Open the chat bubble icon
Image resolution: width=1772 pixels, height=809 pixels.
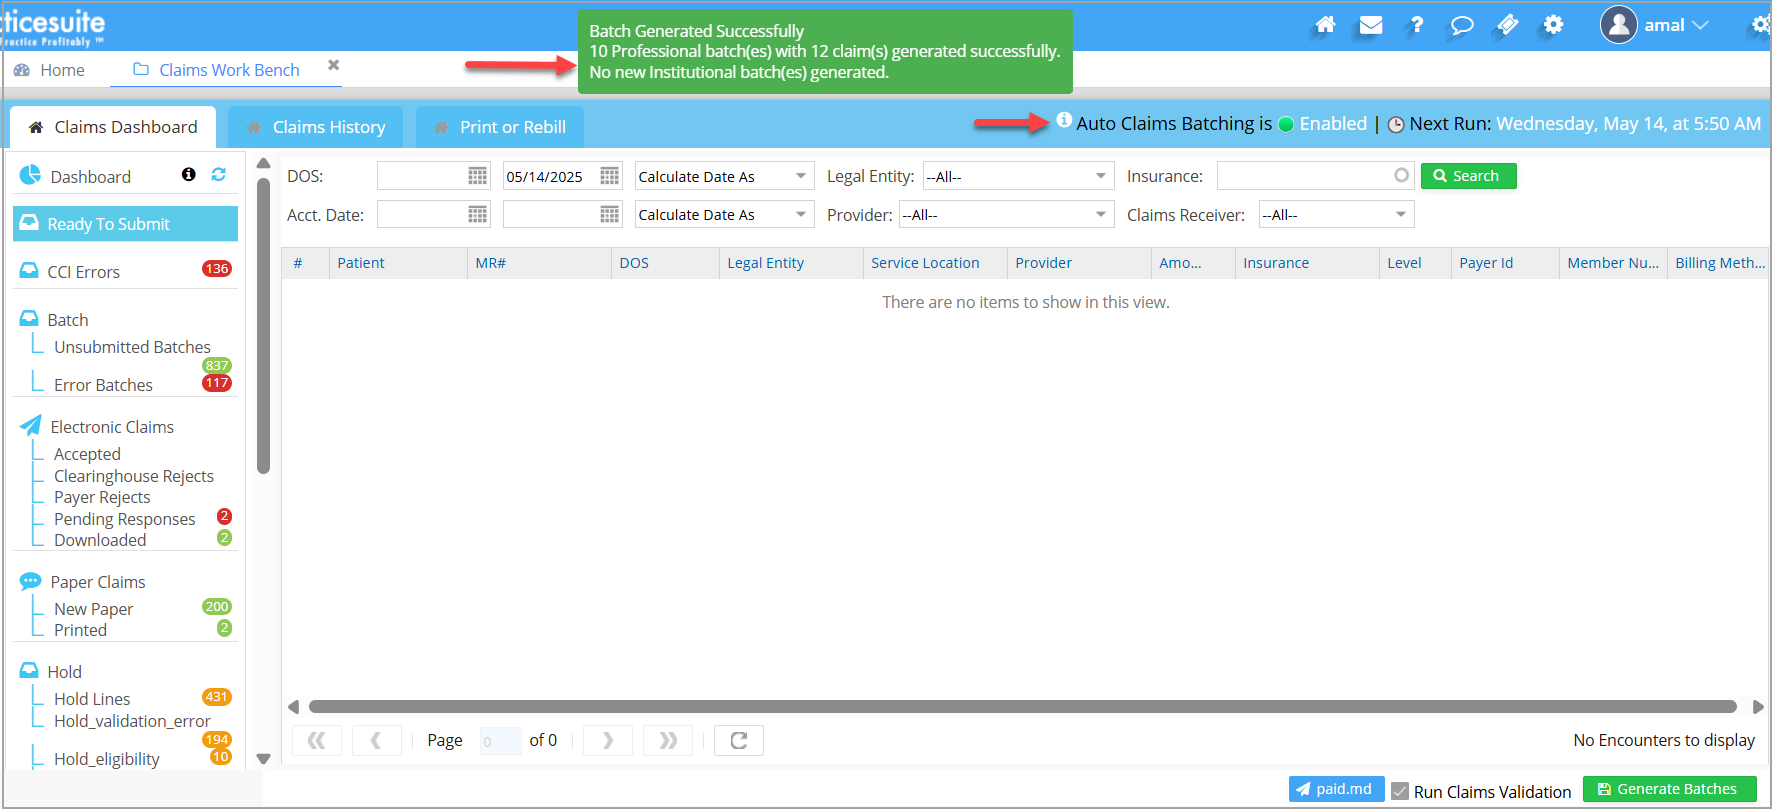(1462, 25)
